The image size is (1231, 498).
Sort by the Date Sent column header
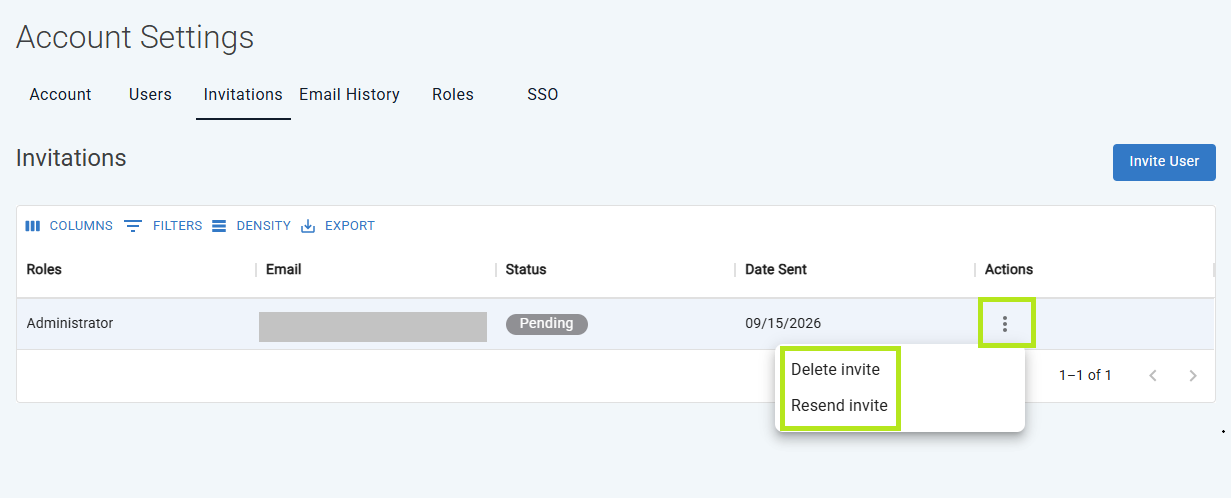click(776, 269)
